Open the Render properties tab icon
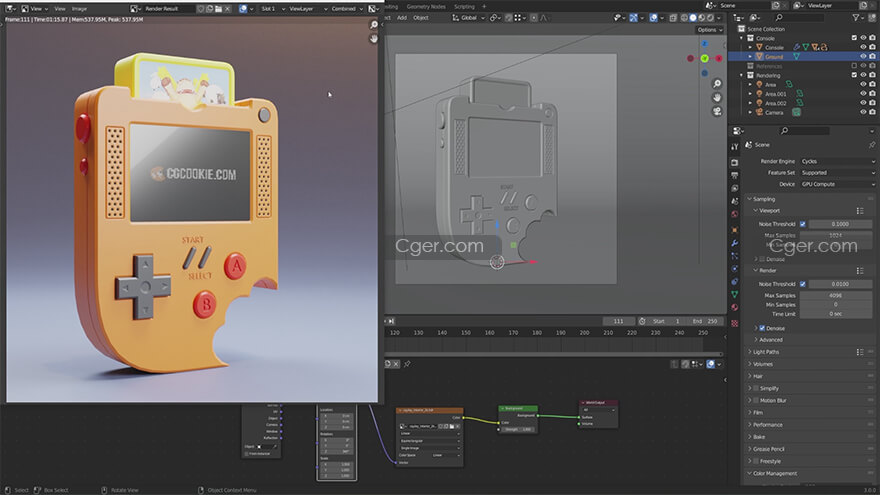The width and height of the screenshot is (880, 495). point(735,163)
